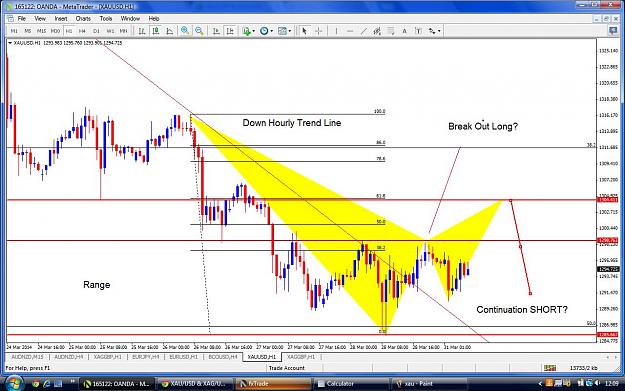Select the Cursor arrow tool
Screen dimensions: 625x391
pyautogui.click(x=305, y=31)
